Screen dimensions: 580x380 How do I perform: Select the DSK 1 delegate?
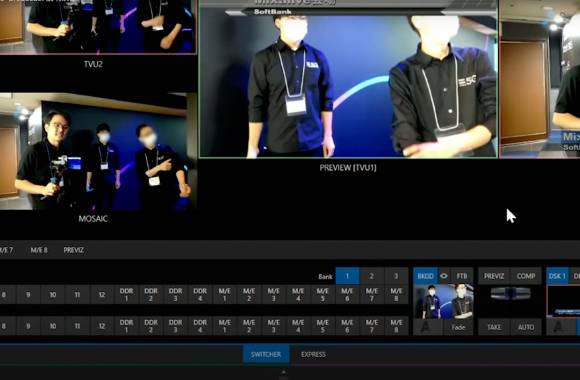[557, 276]
